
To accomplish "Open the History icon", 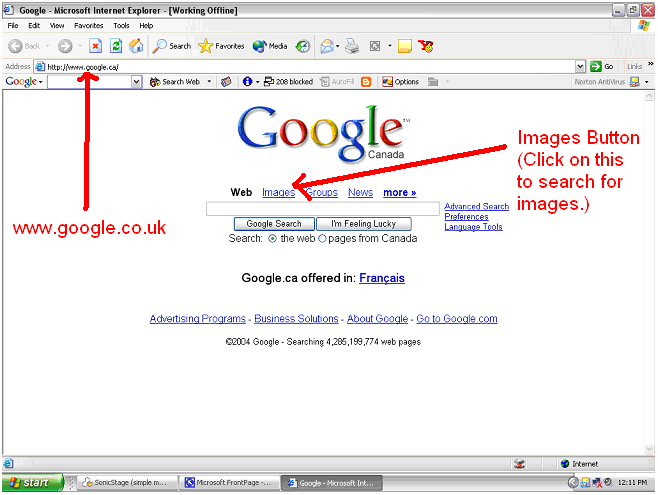I will pyautogui.click(x=303, y=46).
